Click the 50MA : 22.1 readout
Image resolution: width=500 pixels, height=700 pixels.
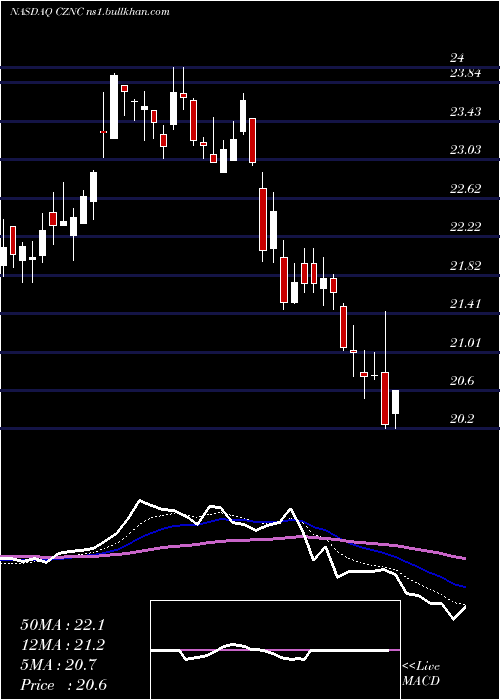62,625
